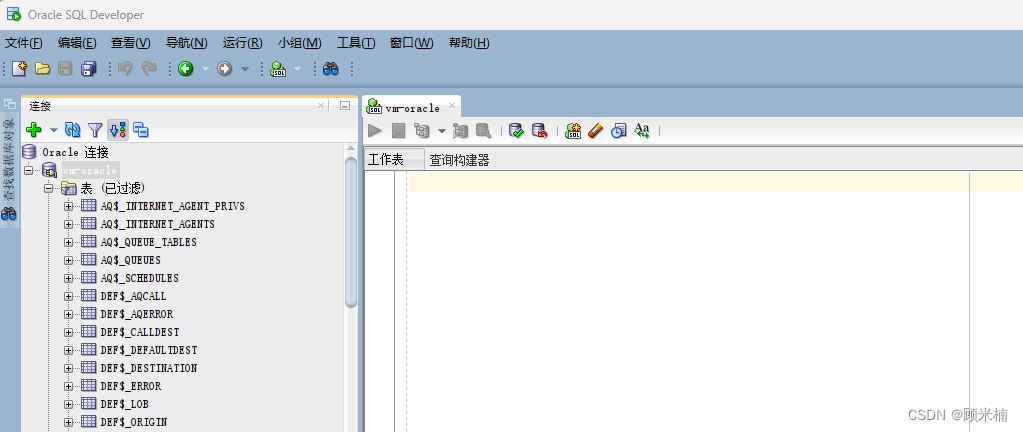The image size is (1023, 432).
Task: Click the Explain Plan icon
Action: tap(421, 131)
